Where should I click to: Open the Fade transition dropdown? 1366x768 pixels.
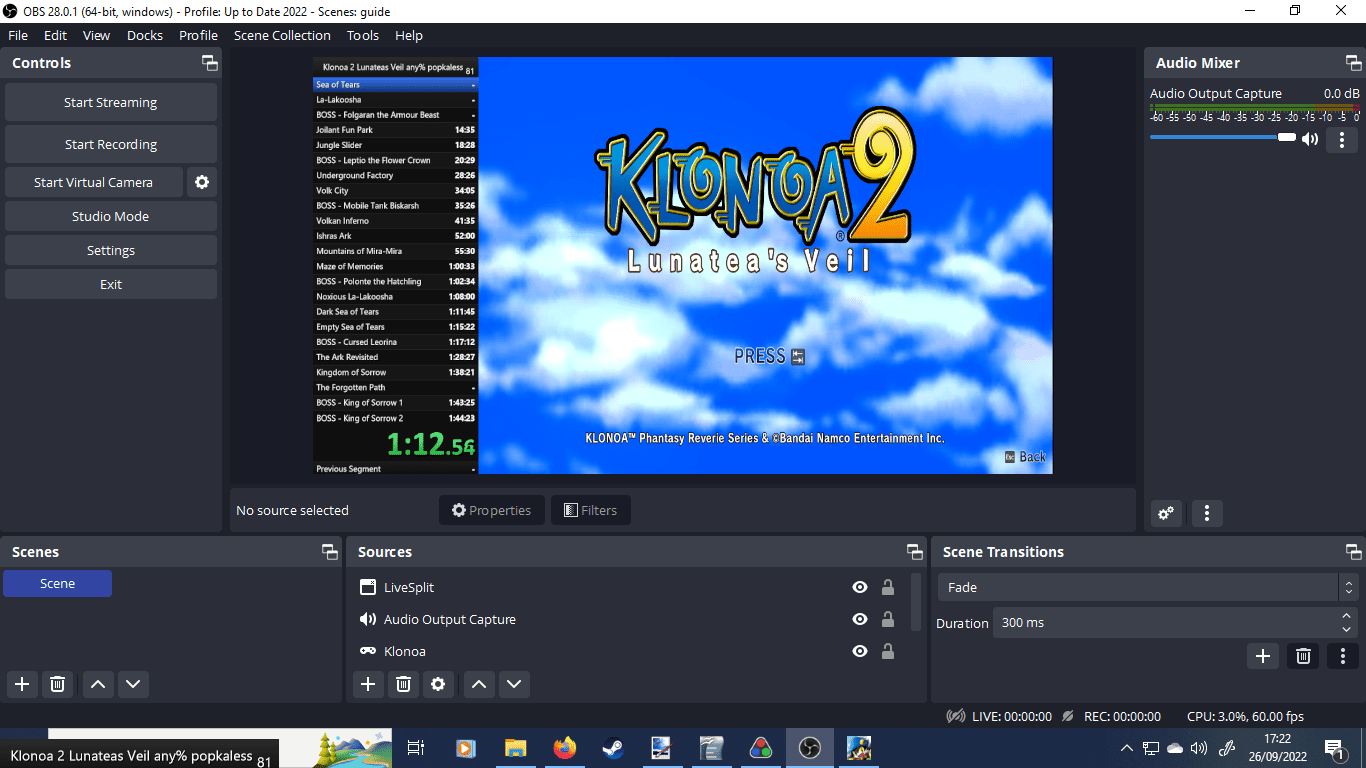pos(1147,587)
